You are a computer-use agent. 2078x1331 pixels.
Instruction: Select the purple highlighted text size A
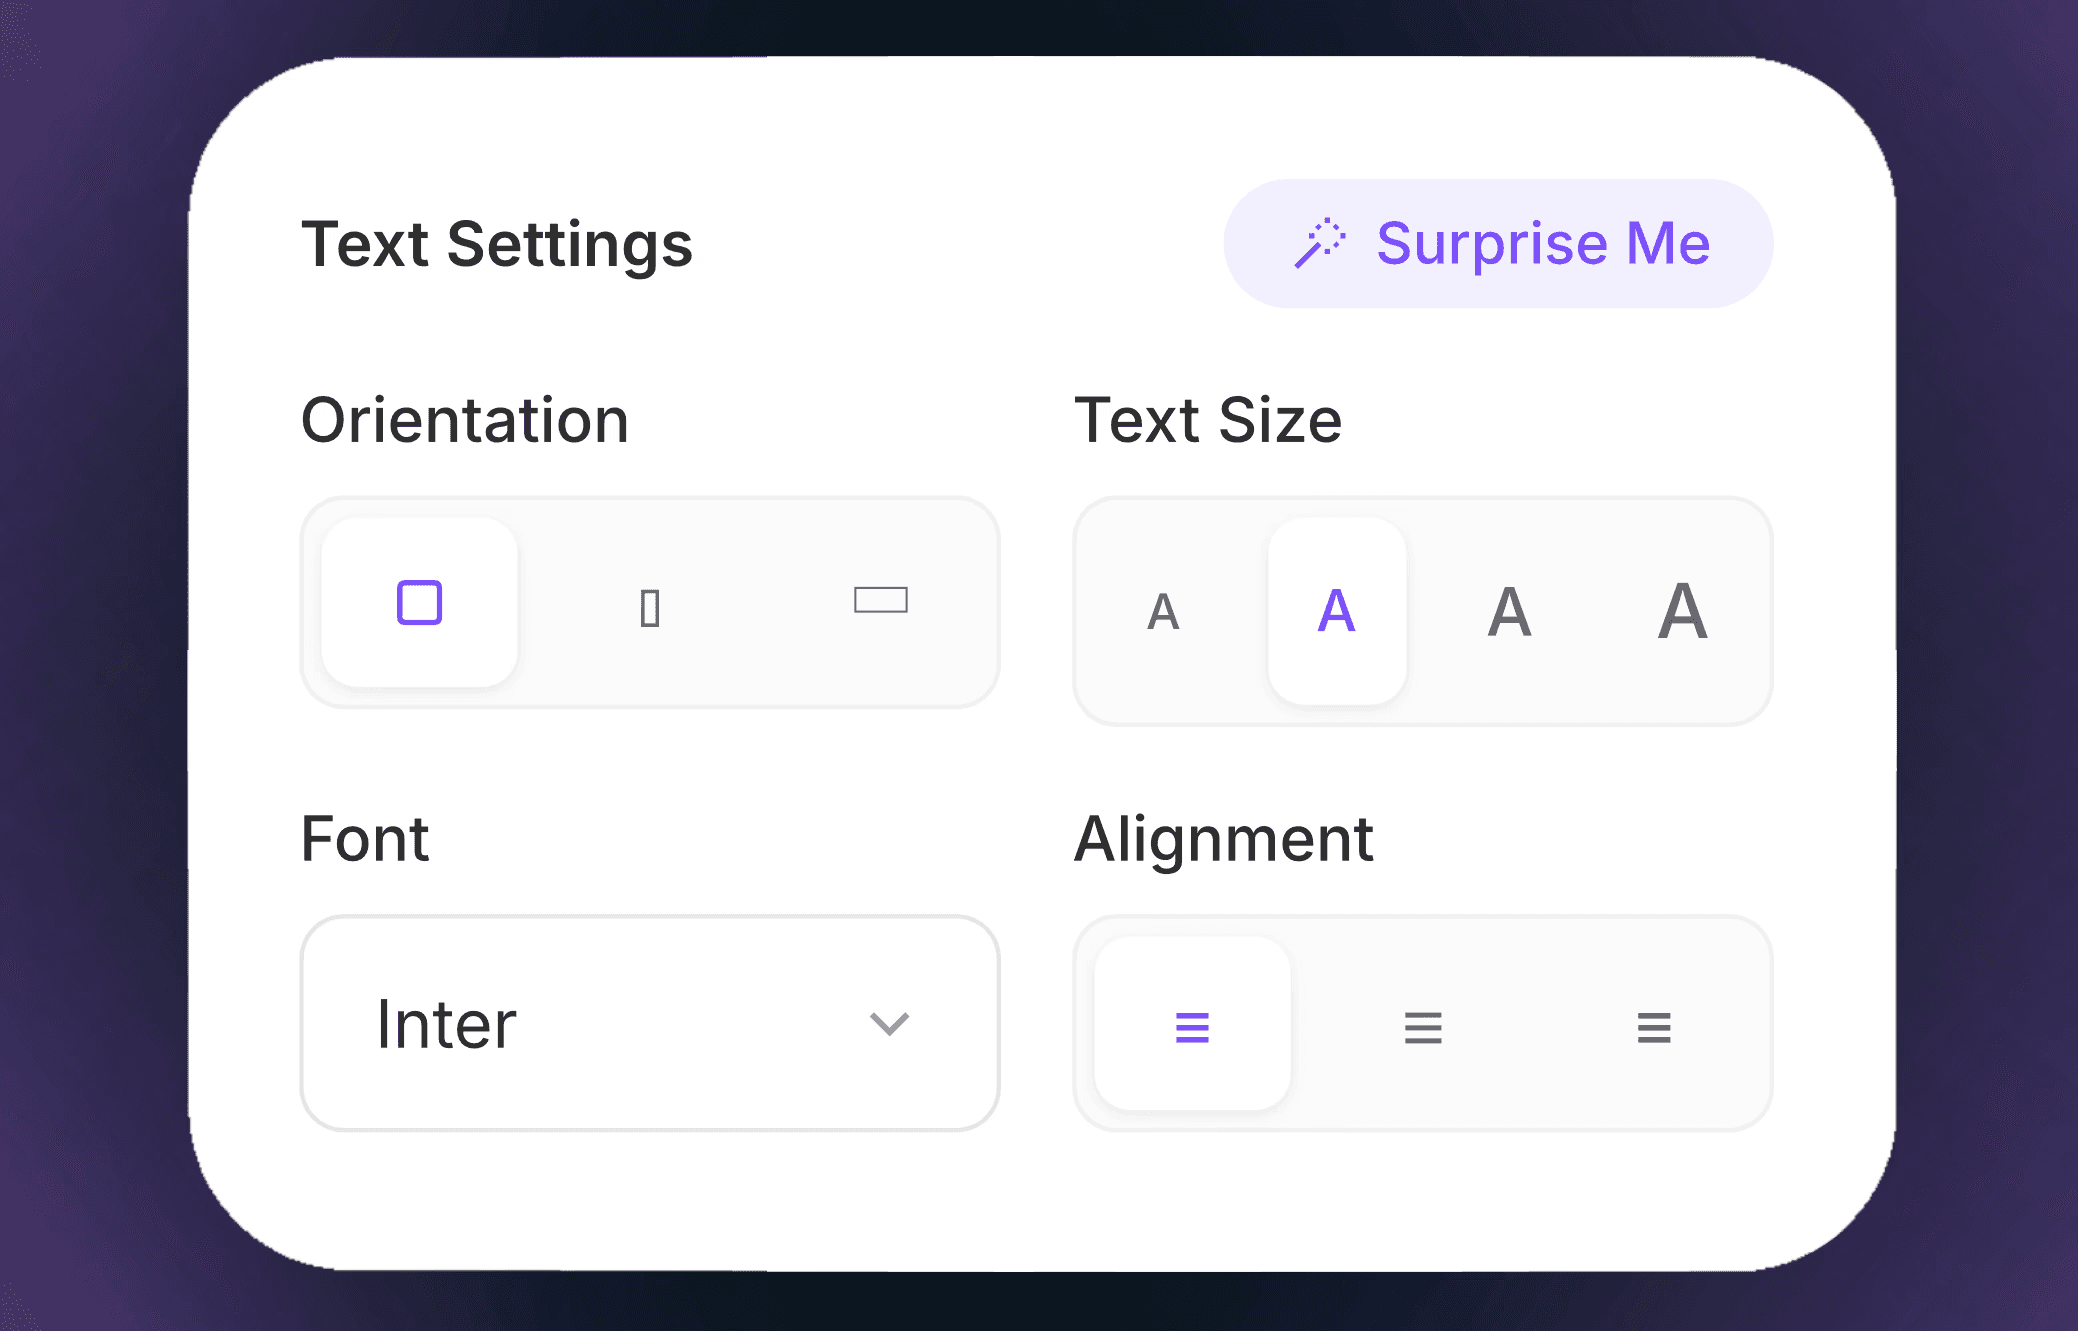point(1337,610)
